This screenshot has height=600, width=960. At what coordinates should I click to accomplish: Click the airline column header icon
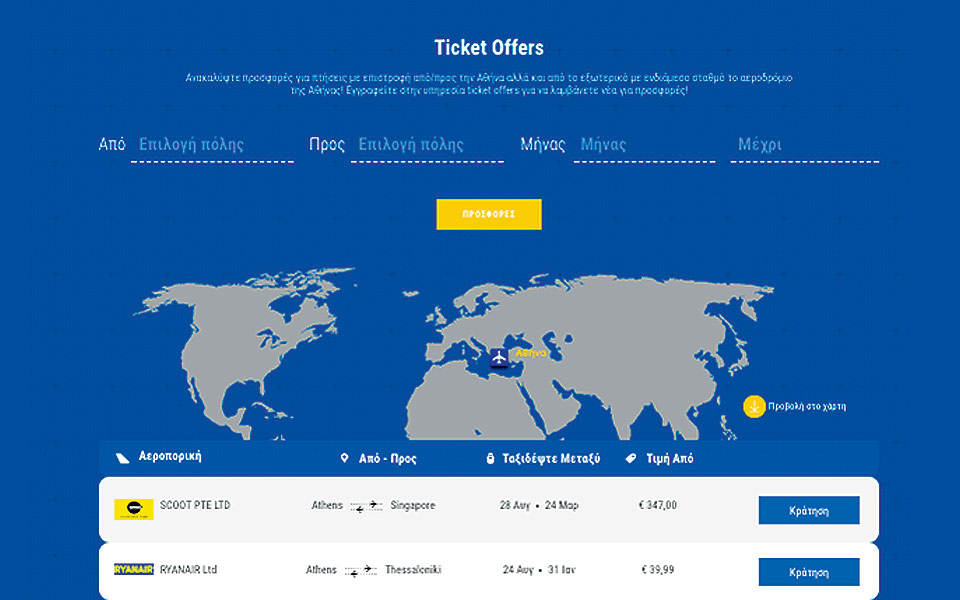click(122, 458)
